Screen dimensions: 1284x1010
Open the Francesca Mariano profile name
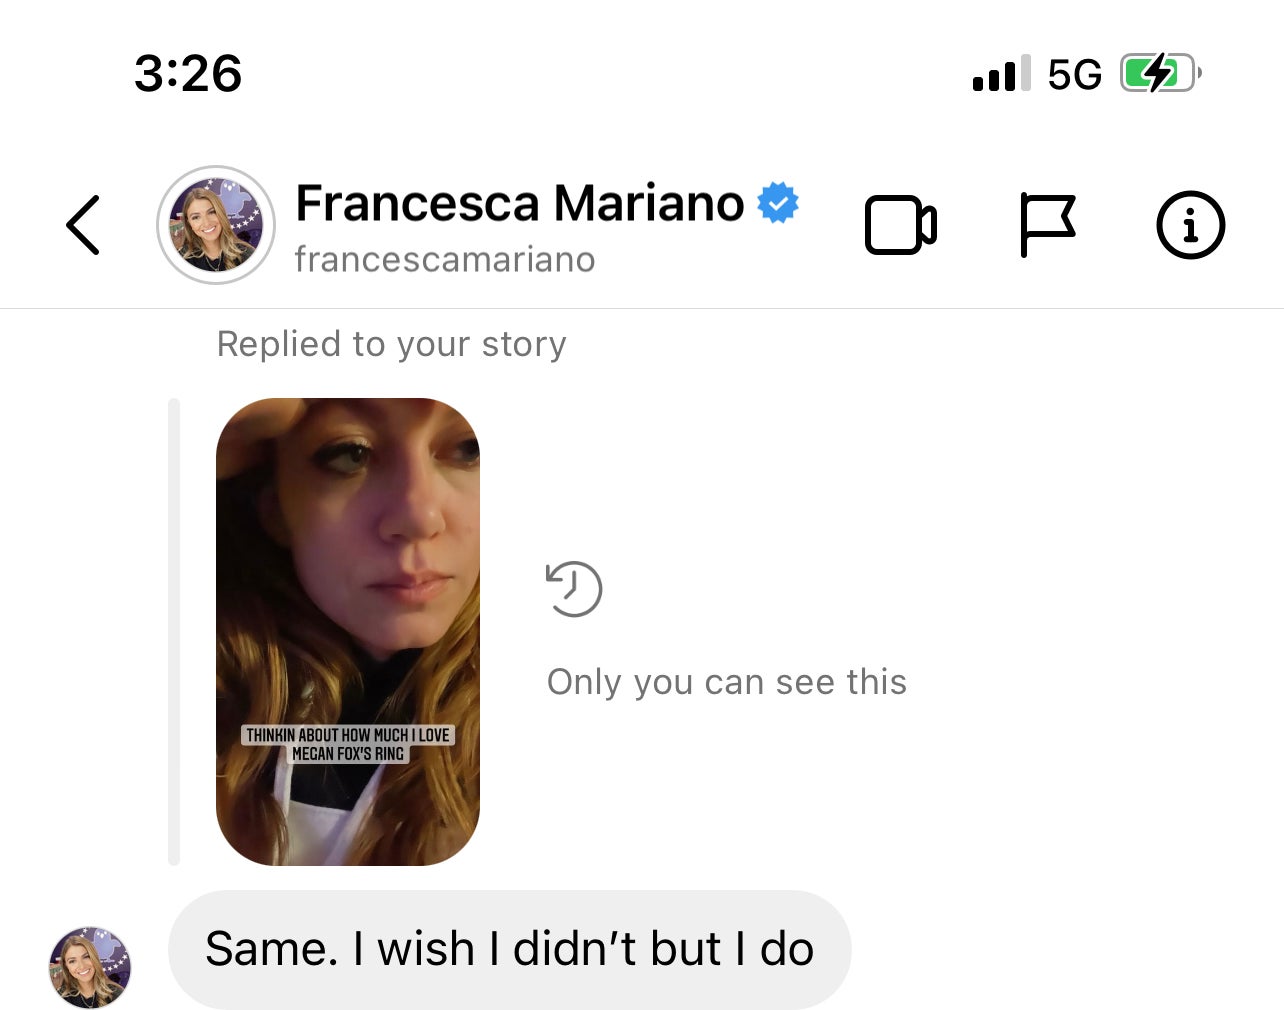(520, 203)
